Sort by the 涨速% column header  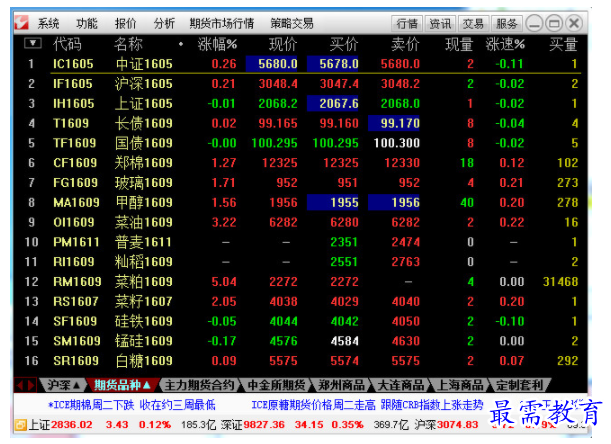point(505,44)
